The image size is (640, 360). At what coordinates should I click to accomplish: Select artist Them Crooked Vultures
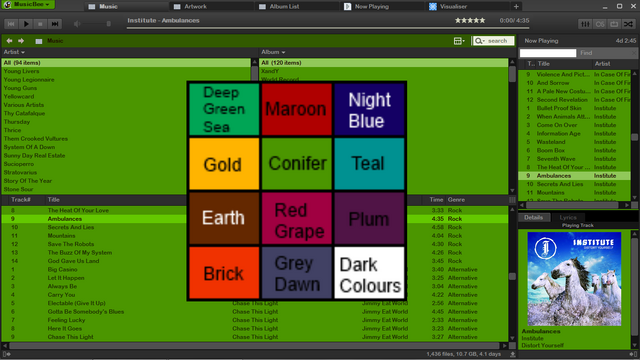click(36, 139)
